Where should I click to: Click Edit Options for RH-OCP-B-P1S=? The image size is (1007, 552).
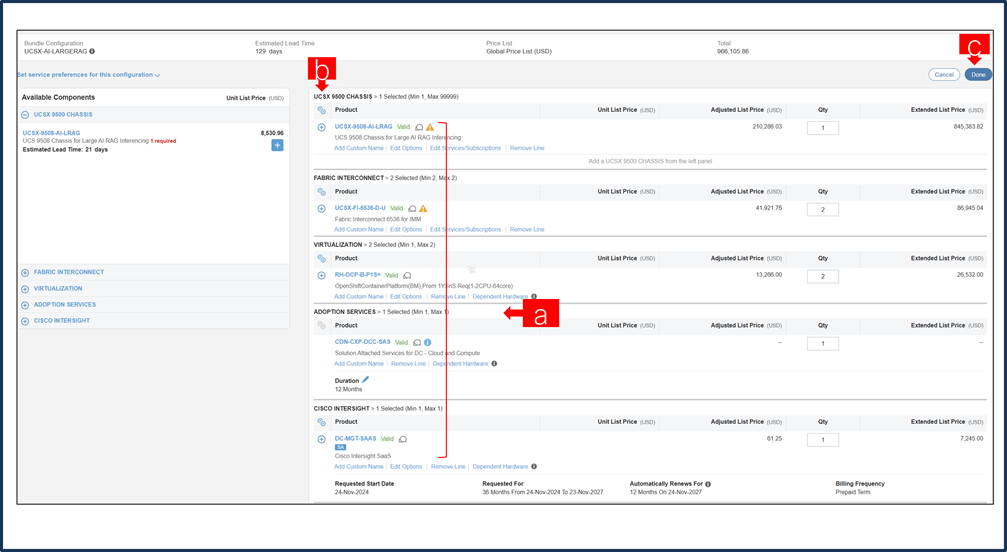pos(406,297)
